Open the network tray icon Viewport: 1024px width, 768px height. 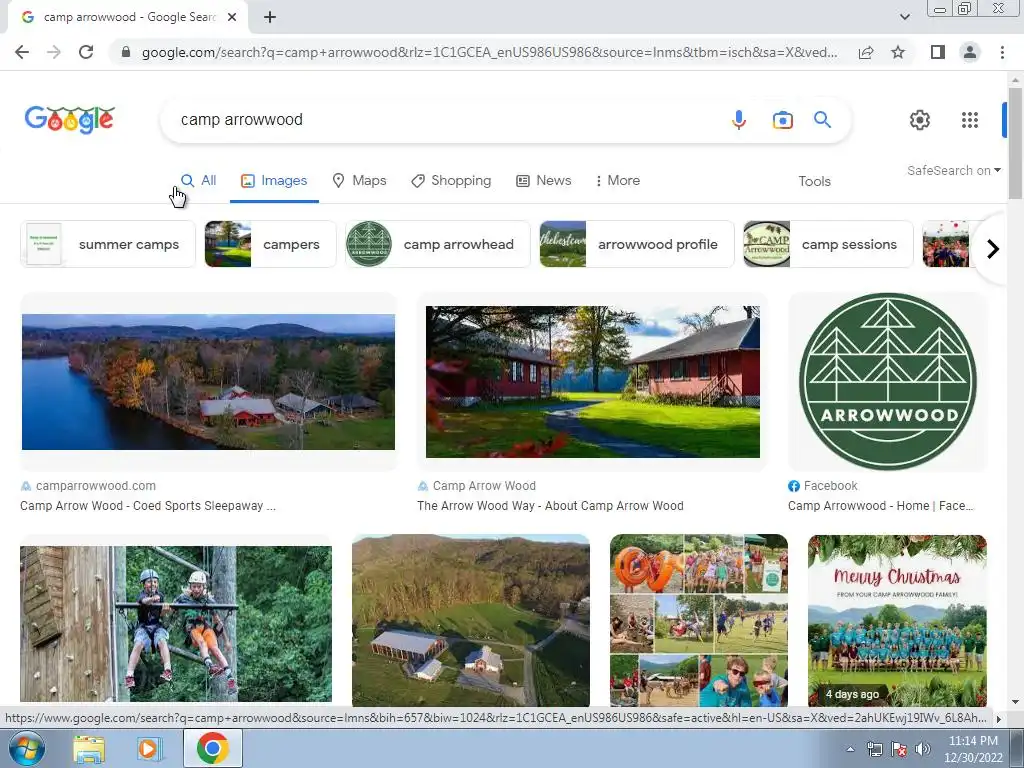tap(874, 749)
